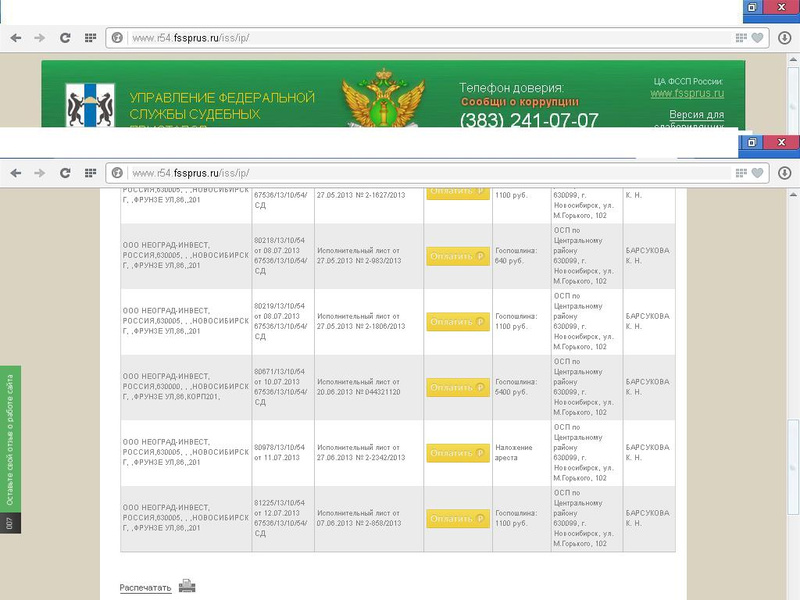Select debtor address with КОРП201 in 80671 row
This screenshot has width=800, height=600.
[186, 386]
